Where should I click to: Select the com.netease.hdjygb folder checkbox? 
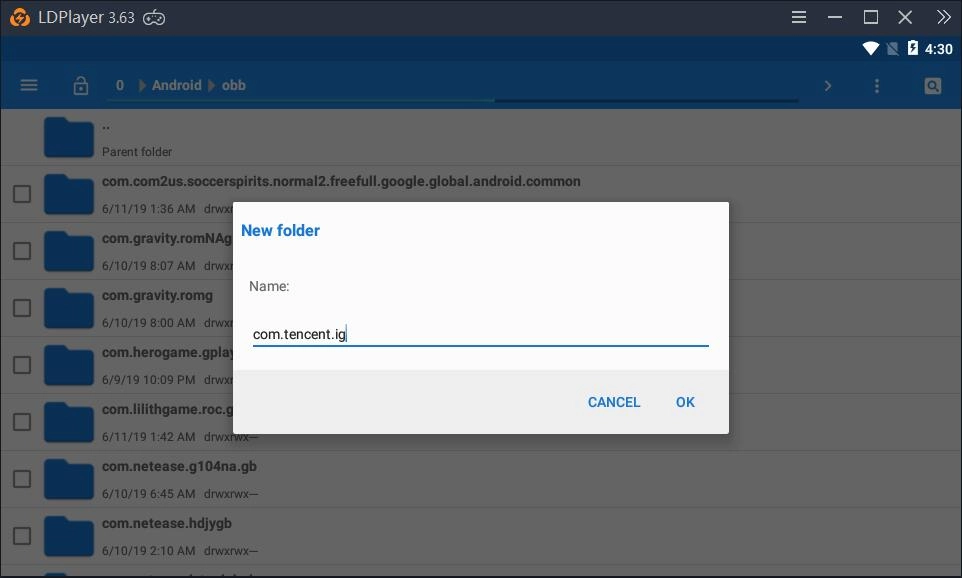point(21,536)
